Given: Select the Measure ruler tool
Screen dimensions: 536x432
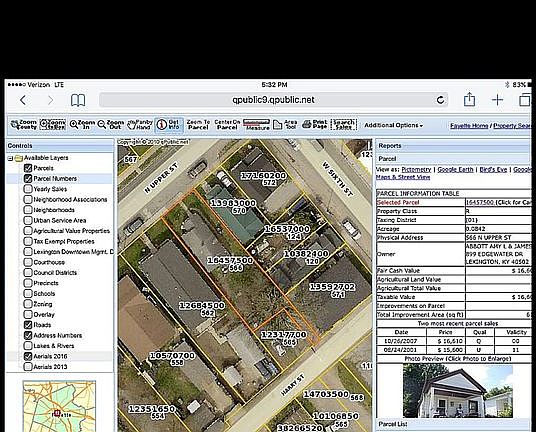Looking at the screenshot, I should (257, 124).
